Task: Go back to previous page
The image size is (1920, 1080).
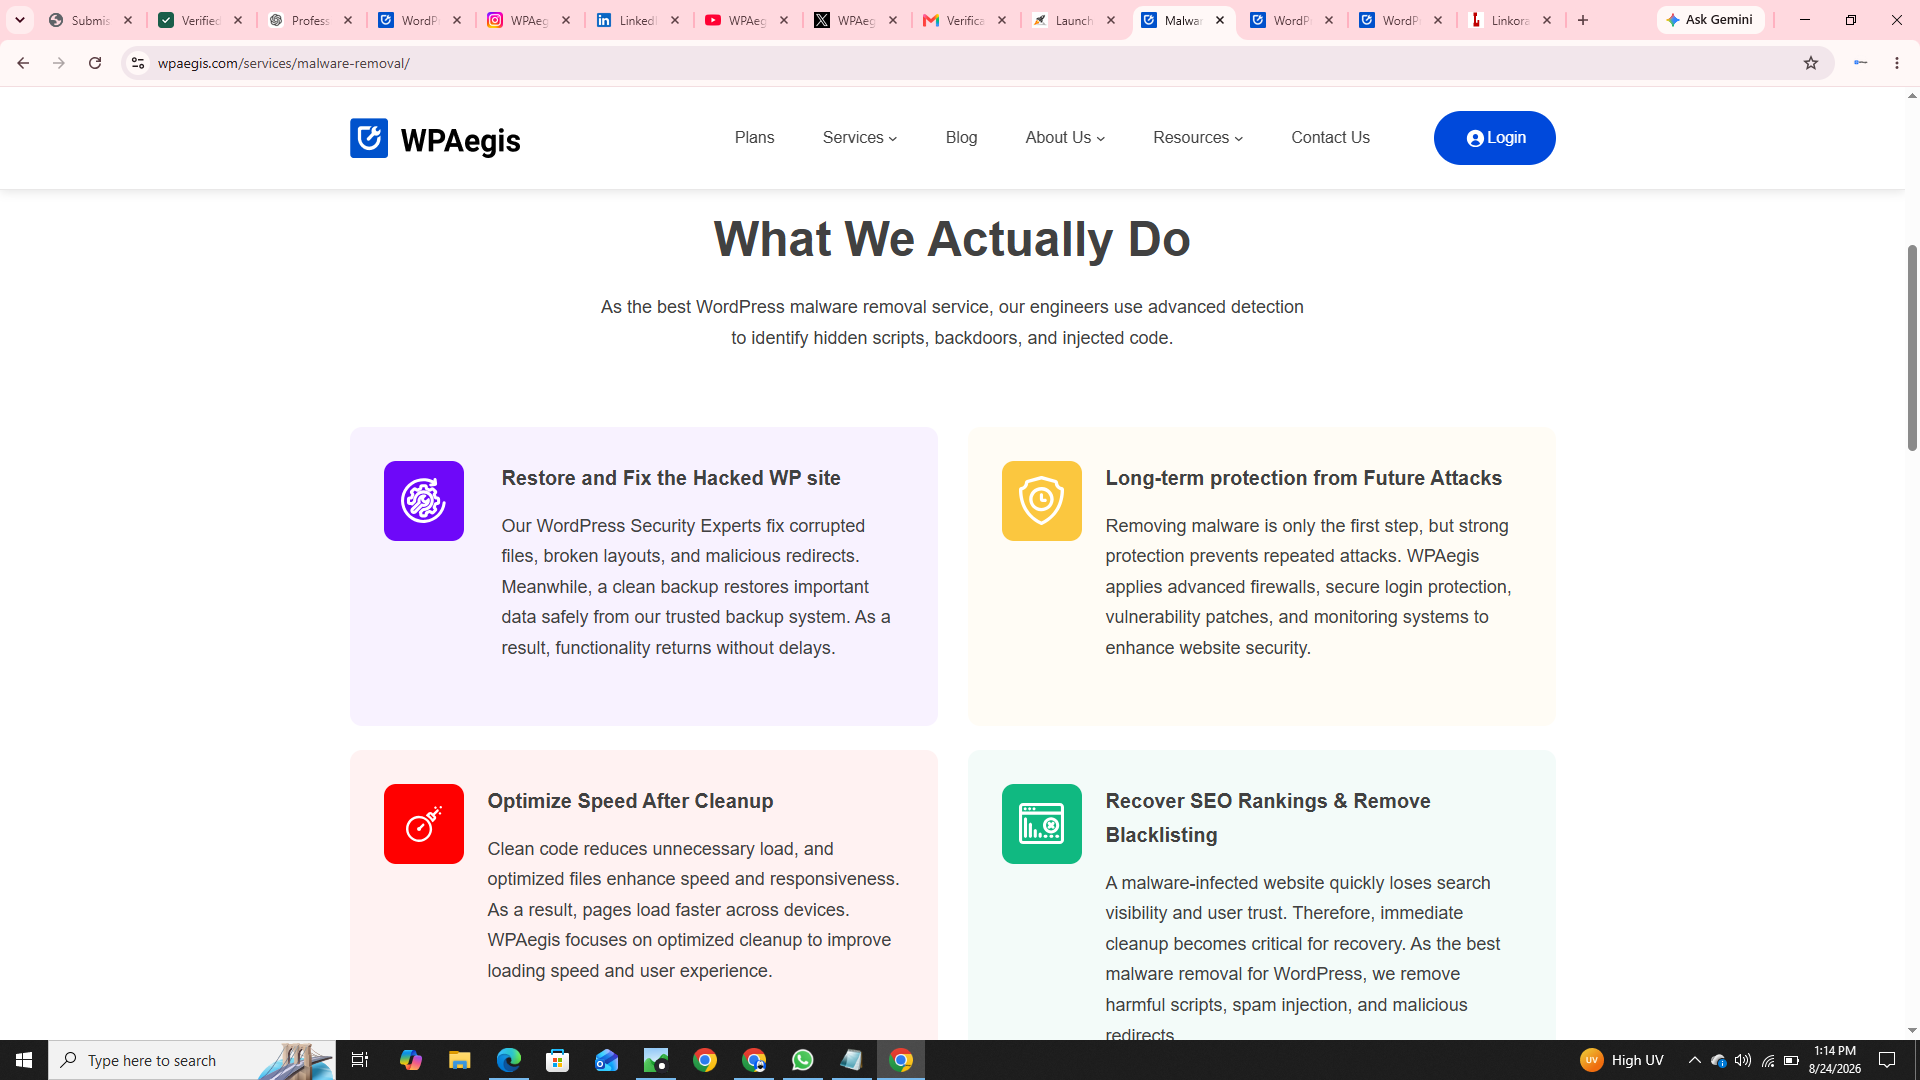Action: point(22,63)
